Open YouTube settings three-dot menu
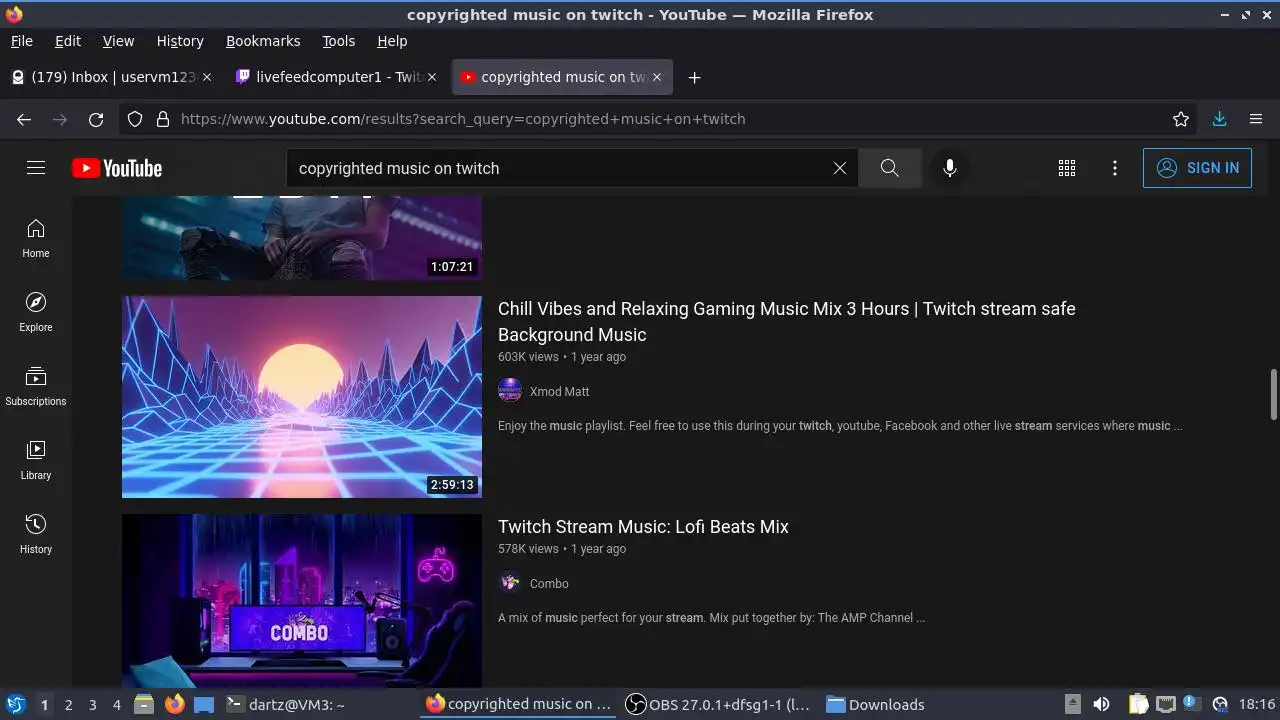 [1115, 168]
